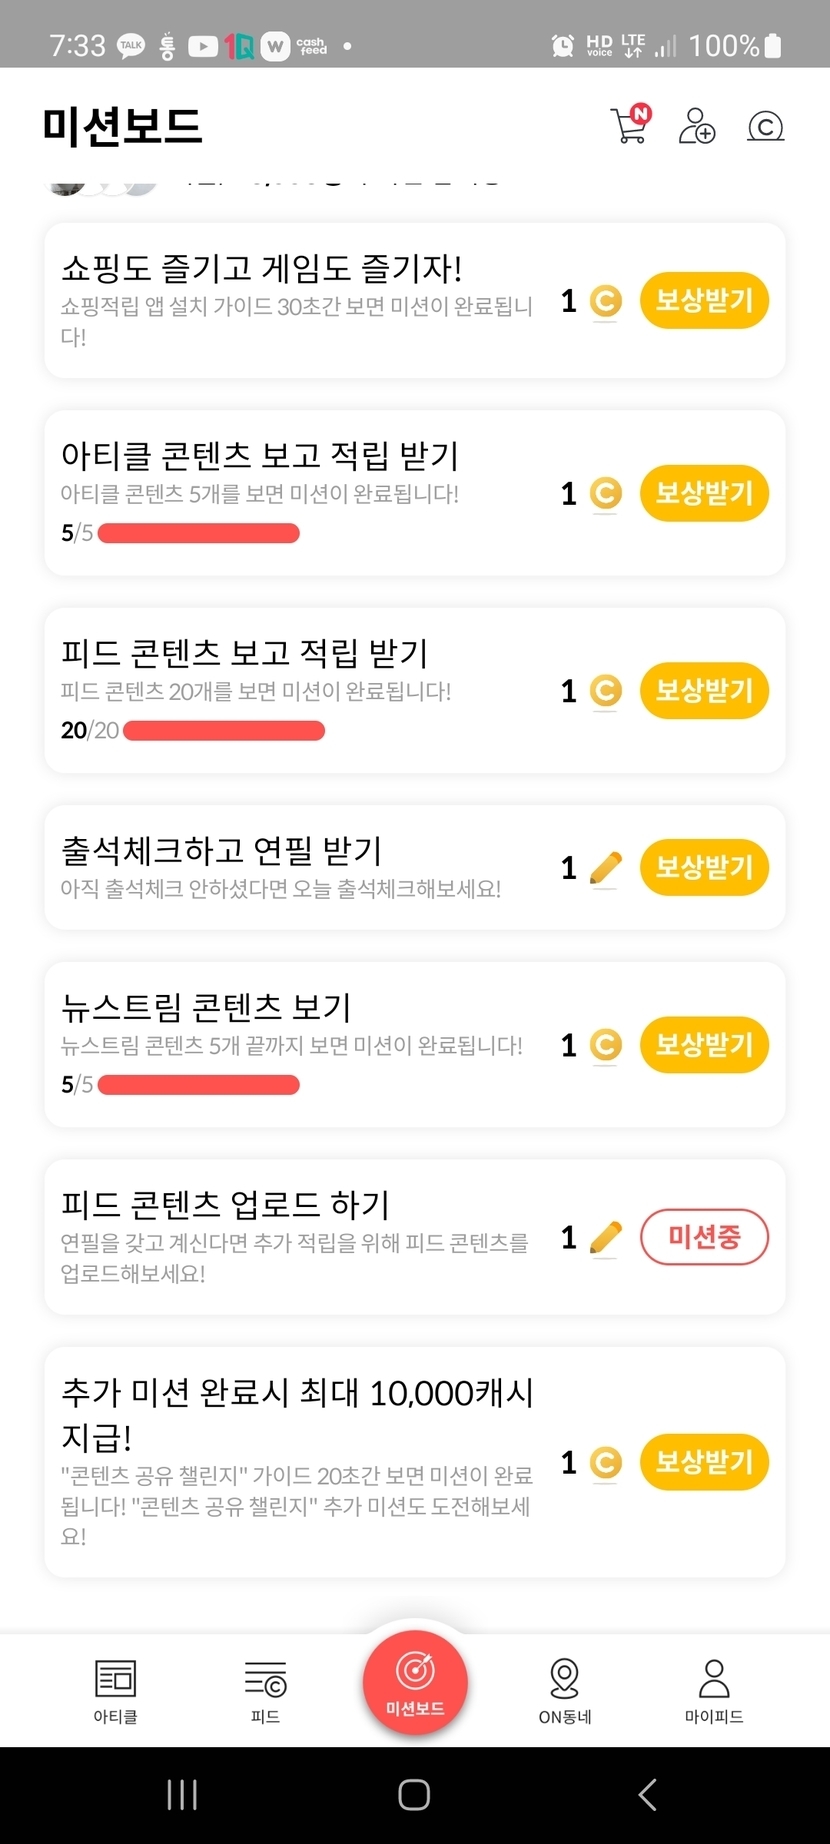
Task: Claim reward for 뉴스트림 콘텐츠 보기
Action: tap(704, 1045)
